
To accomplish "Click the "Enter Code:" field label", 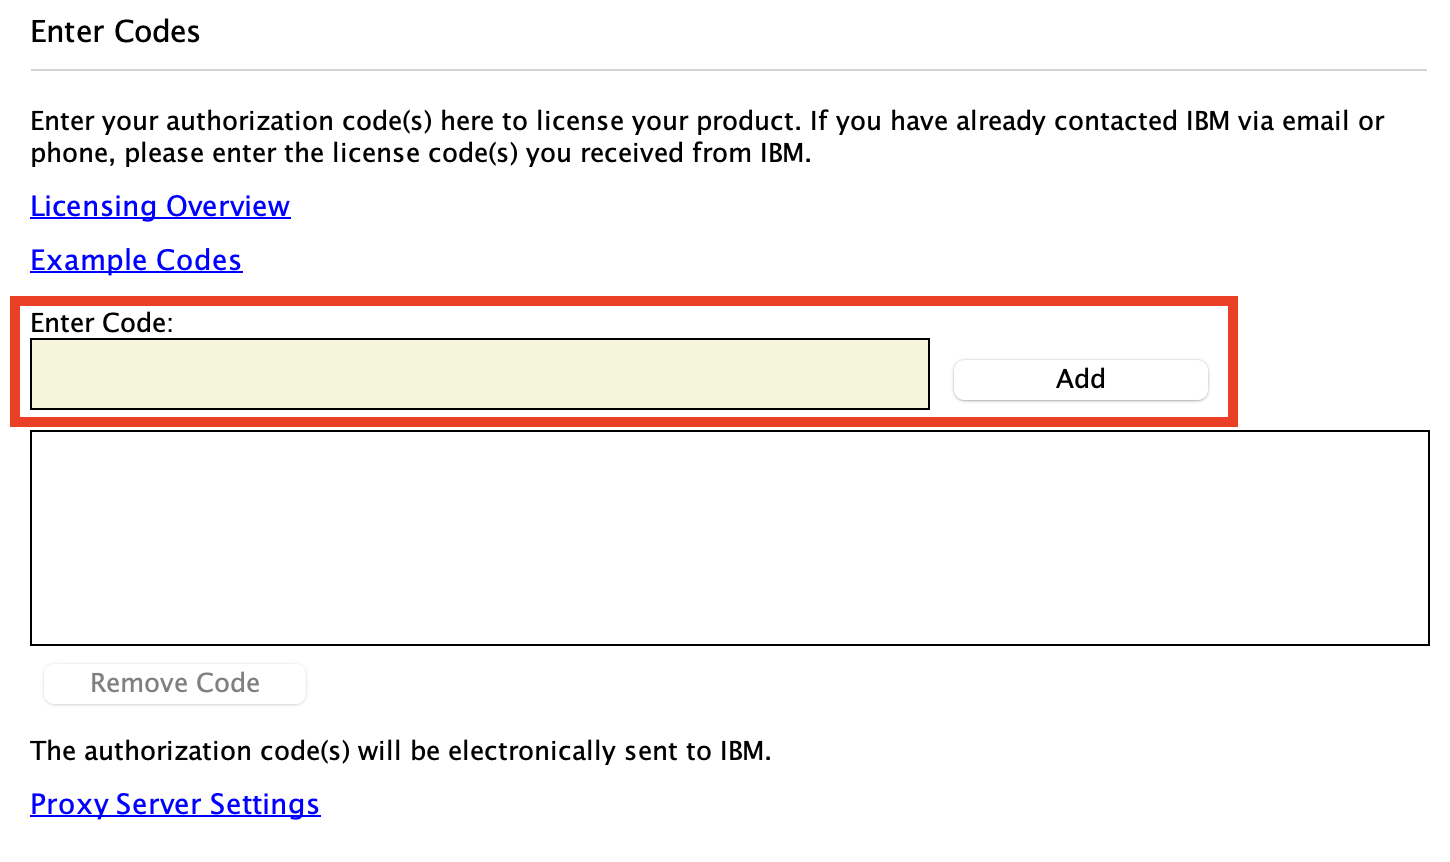I will point(102,322).
